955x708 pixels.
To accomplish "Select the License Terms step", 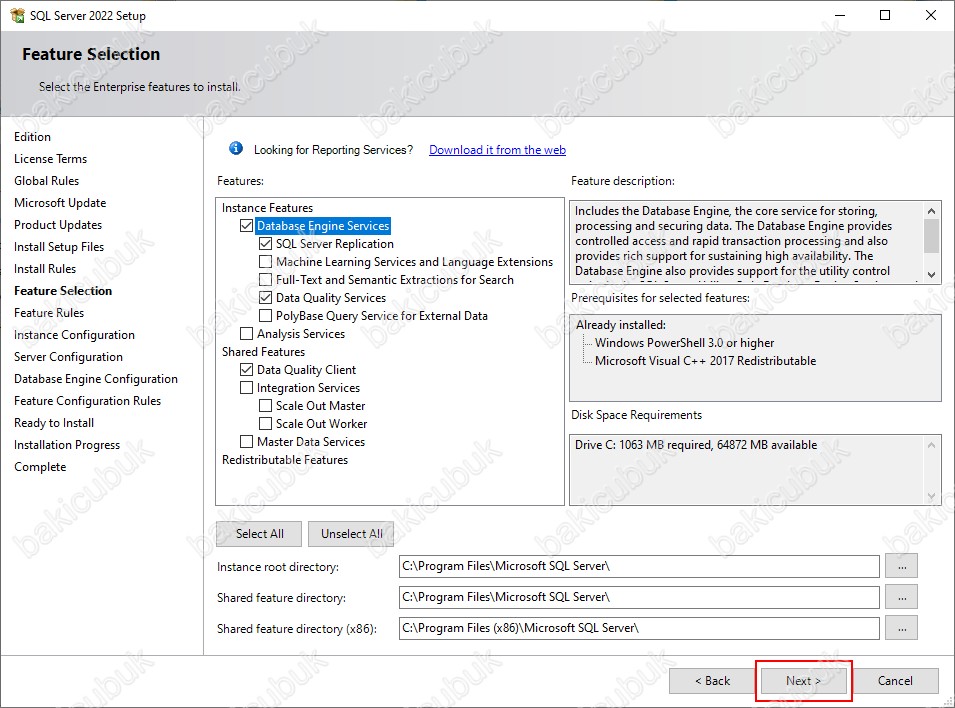I will tap(51, 159).
